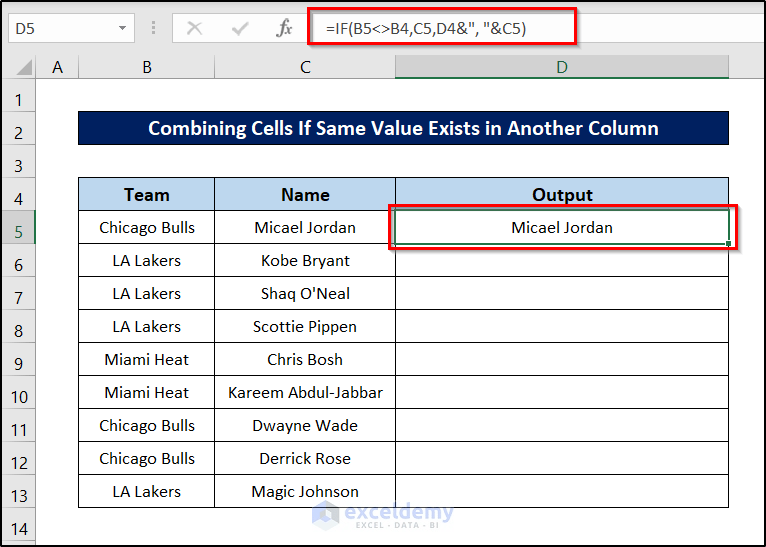The width and height of the screenshot is (766, 547).
Task: Select the 'Miami Heat' cell in row 10
Action: coord(147,392)
